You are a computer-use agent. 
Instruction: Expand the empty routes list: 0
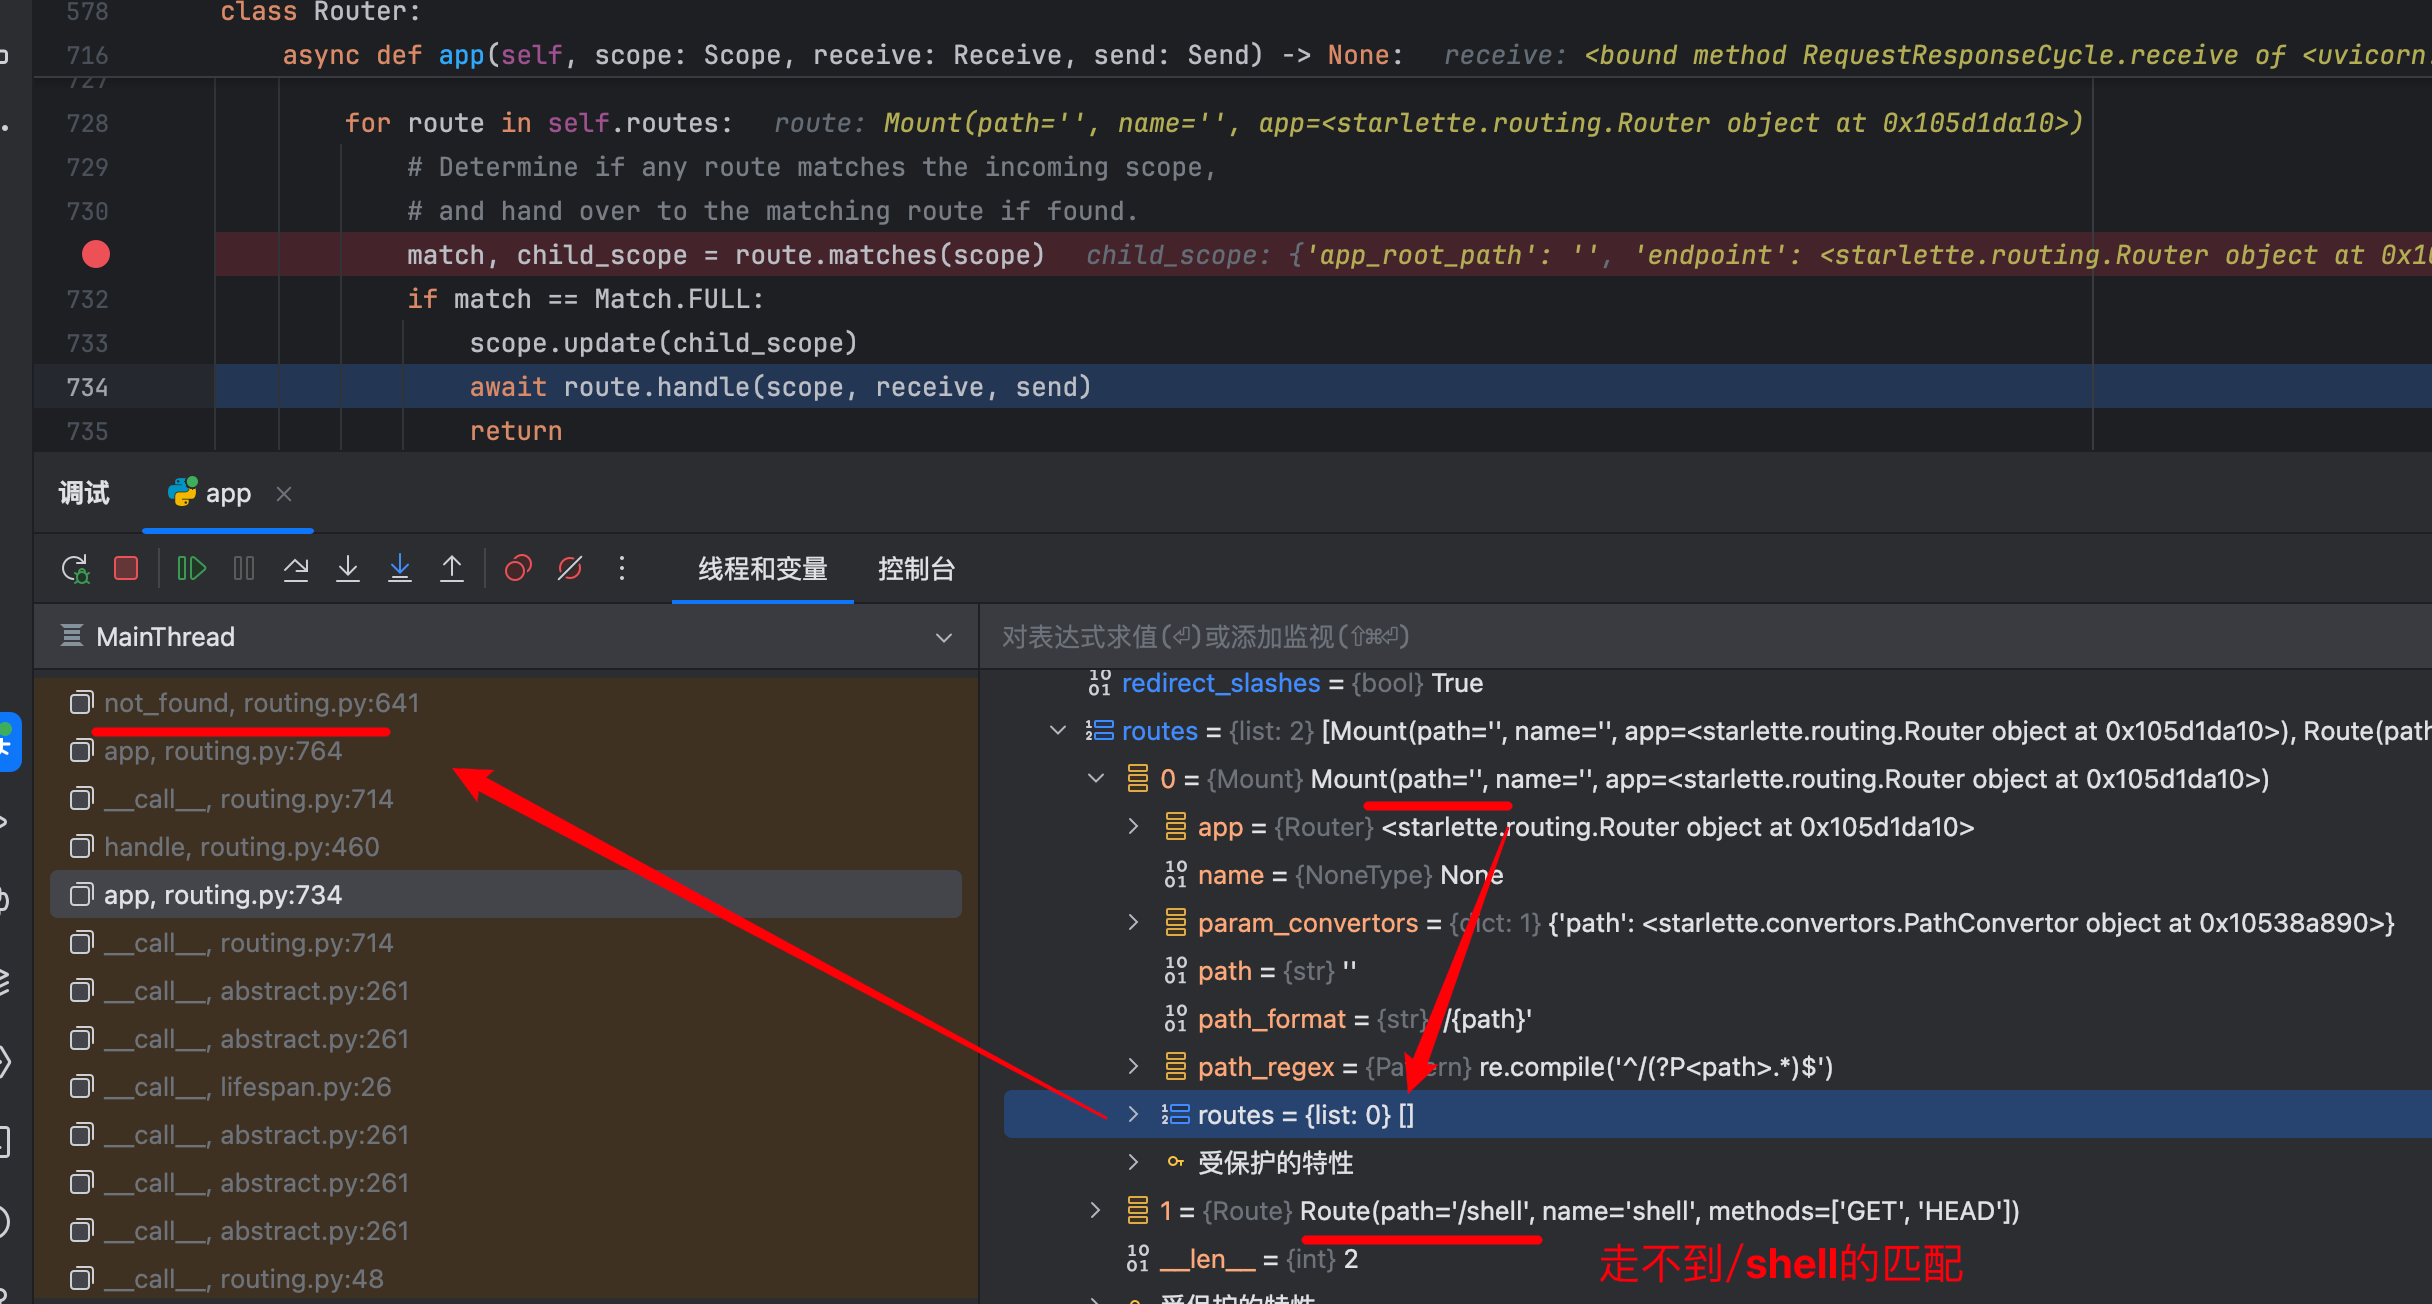click(1133, 1115)
